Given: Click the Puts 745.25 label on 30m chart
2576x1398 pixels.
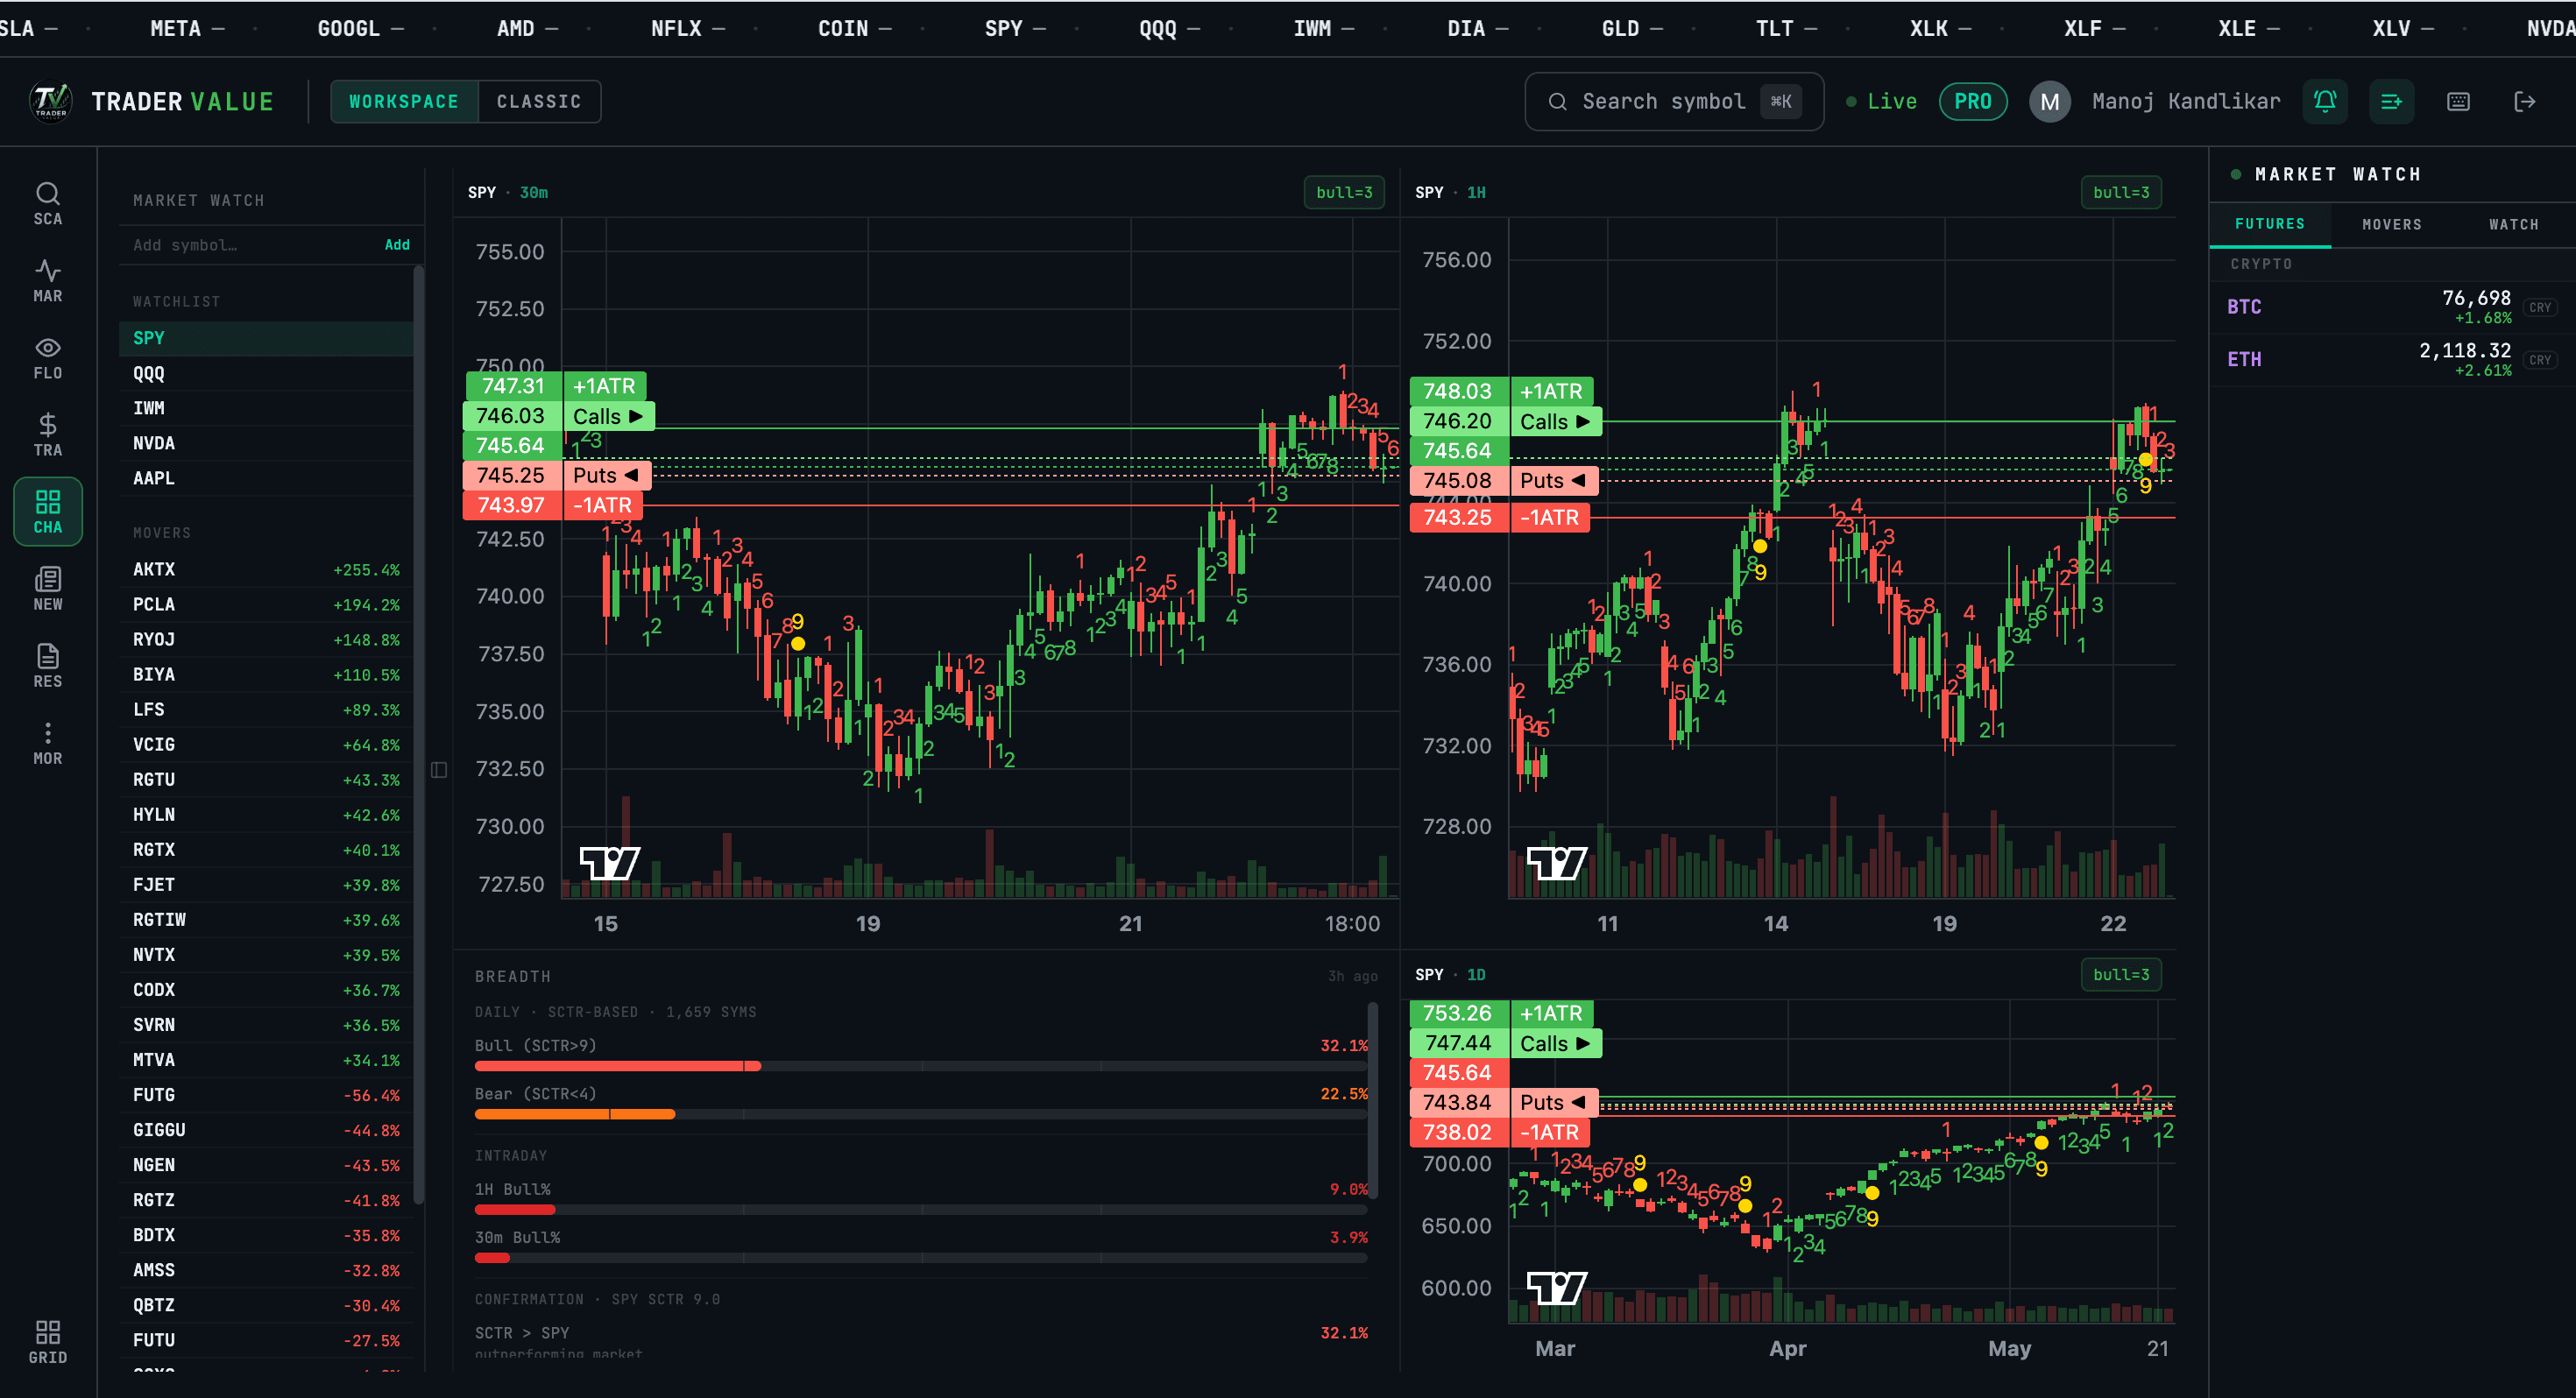Looking at the screenshot, I should [557, 475].
